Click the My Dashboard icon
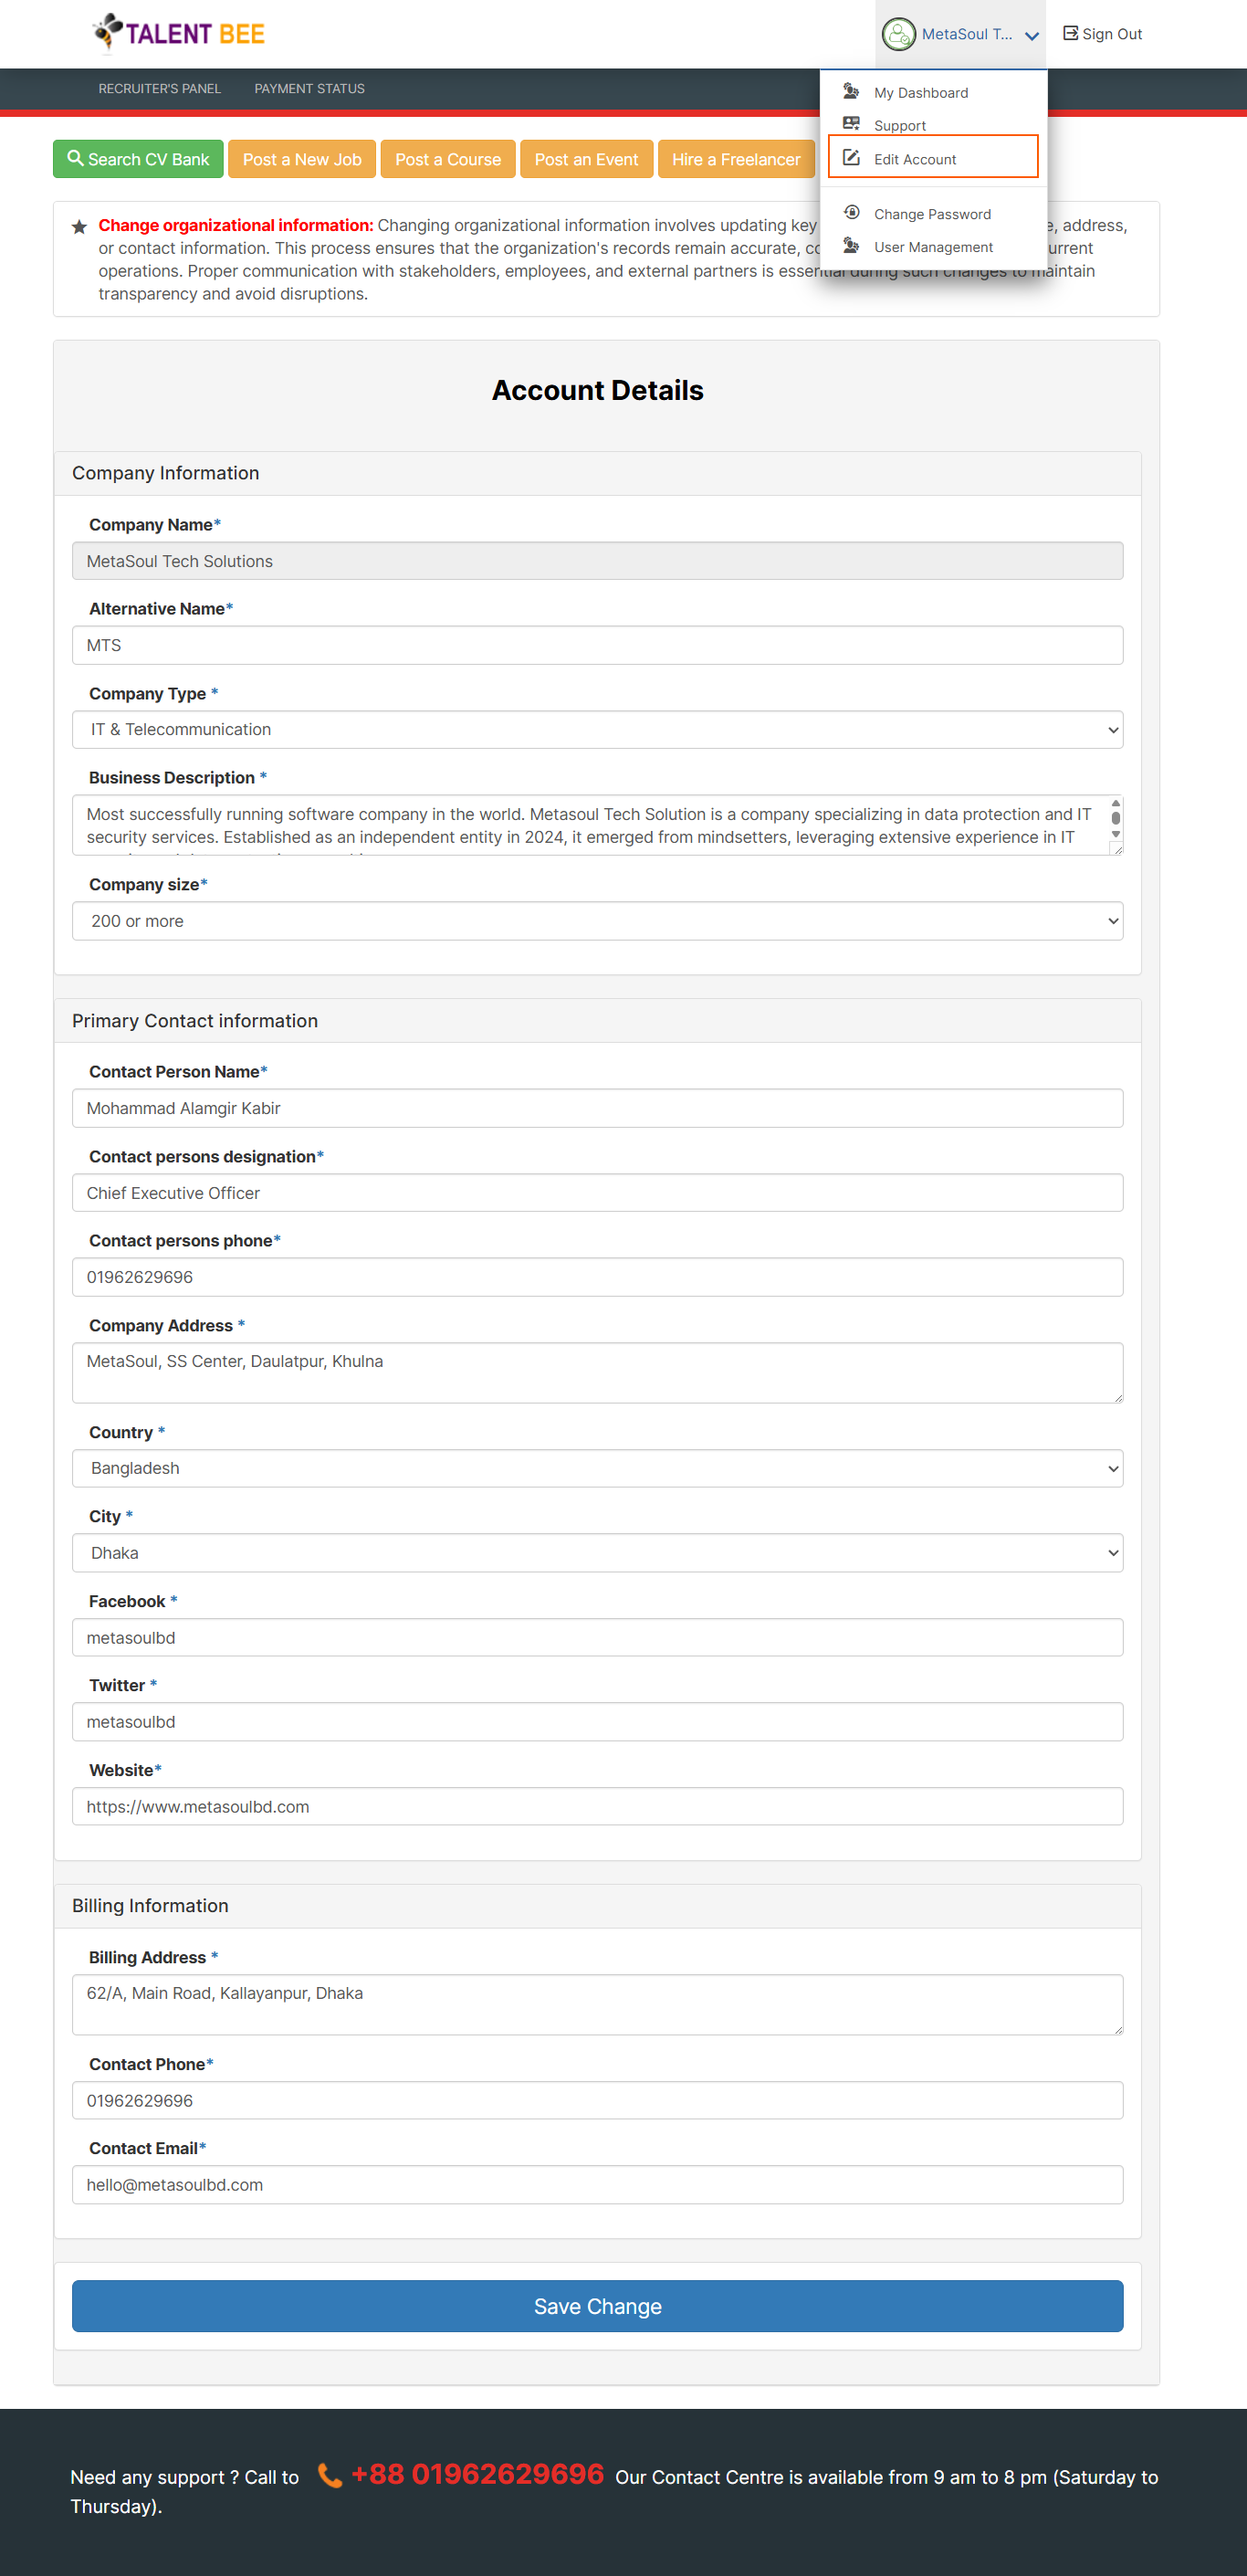1247x2576 pixels. [x=851, y=92]
